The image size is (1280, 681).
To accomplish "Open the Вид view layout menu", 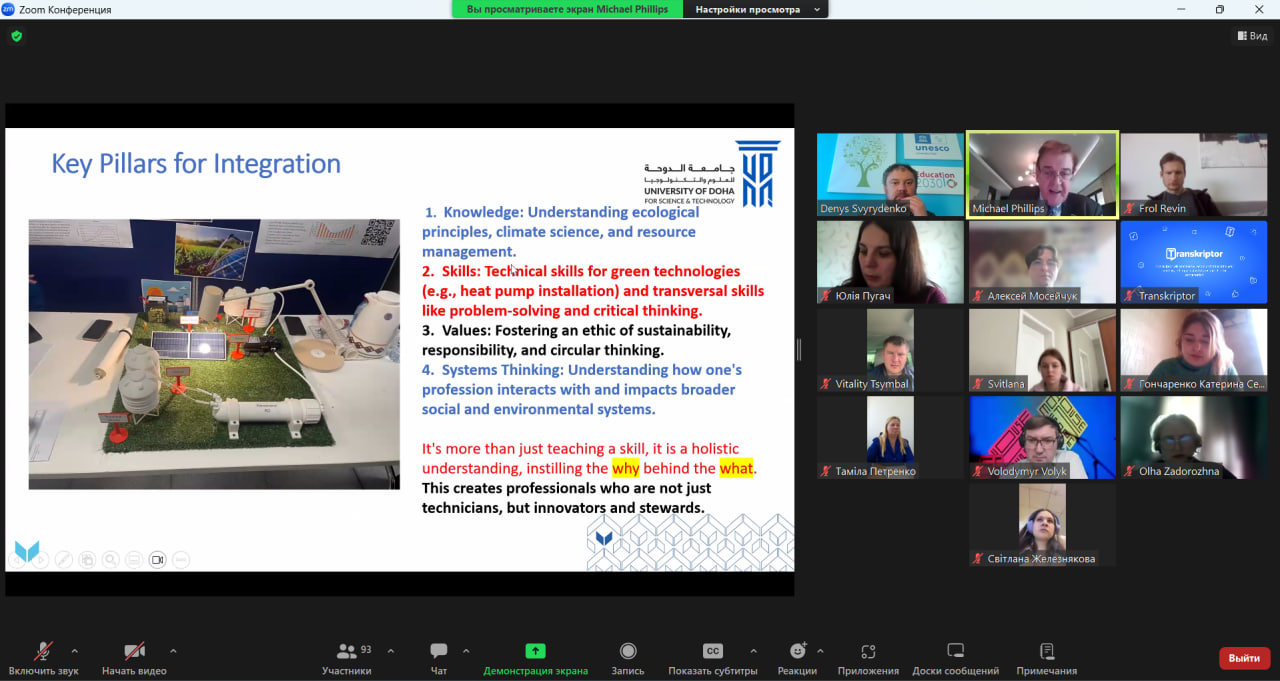I will click(x=1251, y=36).
